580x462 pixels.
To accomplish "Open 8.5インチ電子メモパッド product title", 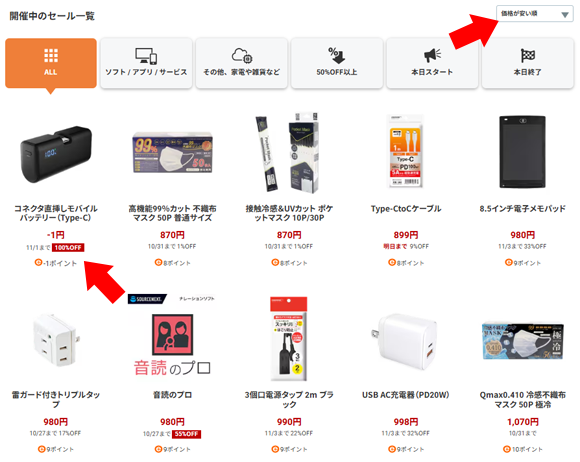I will [522, 209].
